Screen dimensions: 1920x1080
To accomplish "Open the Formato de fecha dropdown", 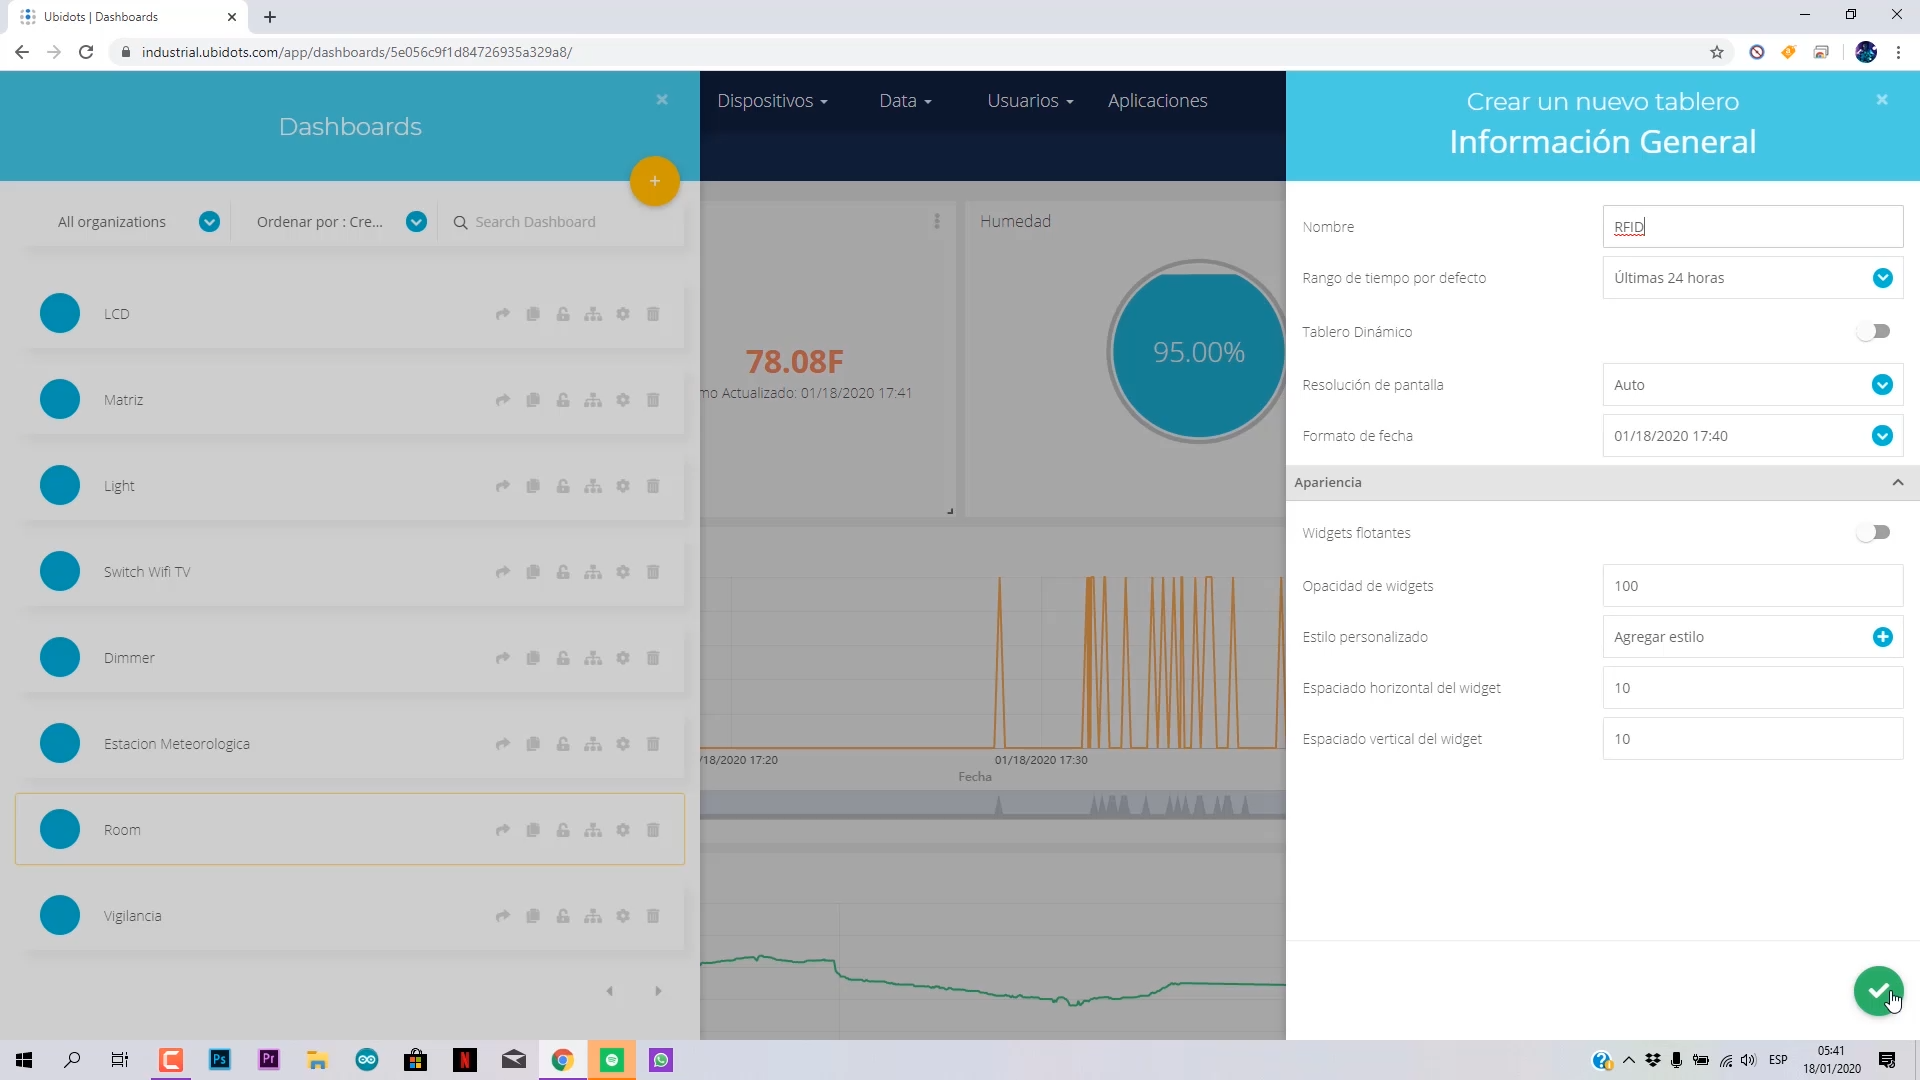I will coord(1752,436).
